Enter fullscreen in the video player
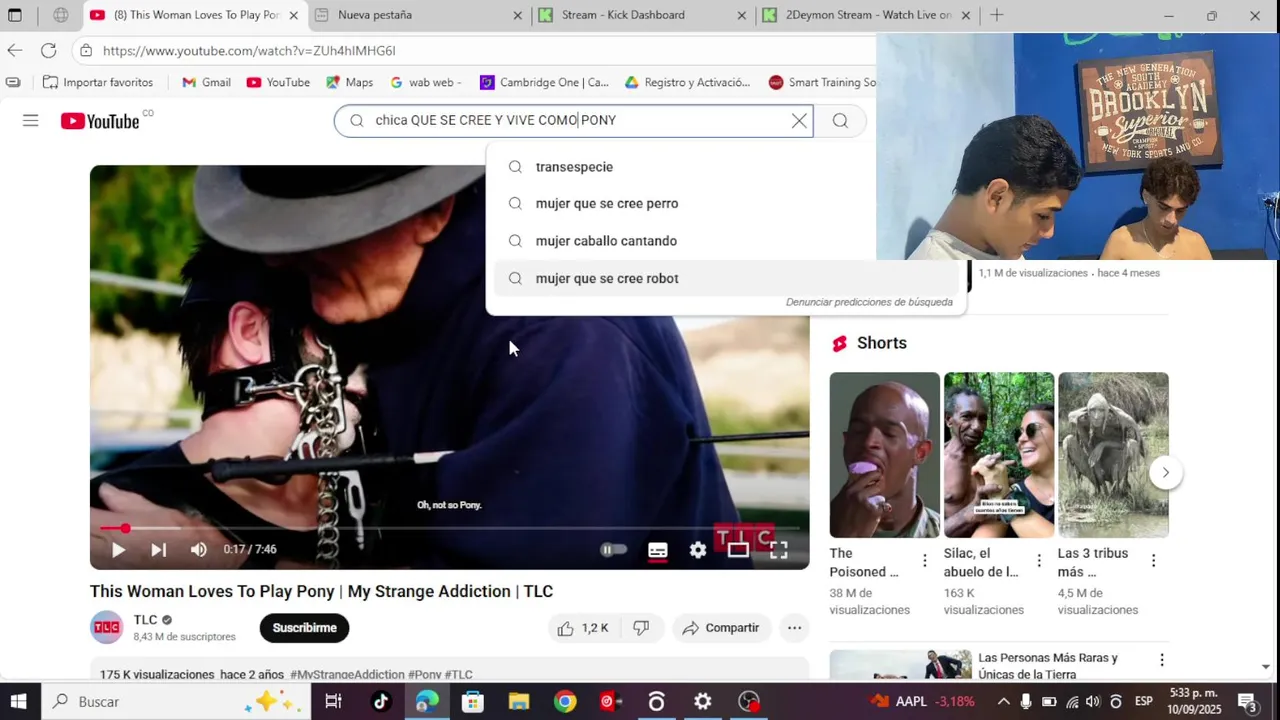 [779, 549]
